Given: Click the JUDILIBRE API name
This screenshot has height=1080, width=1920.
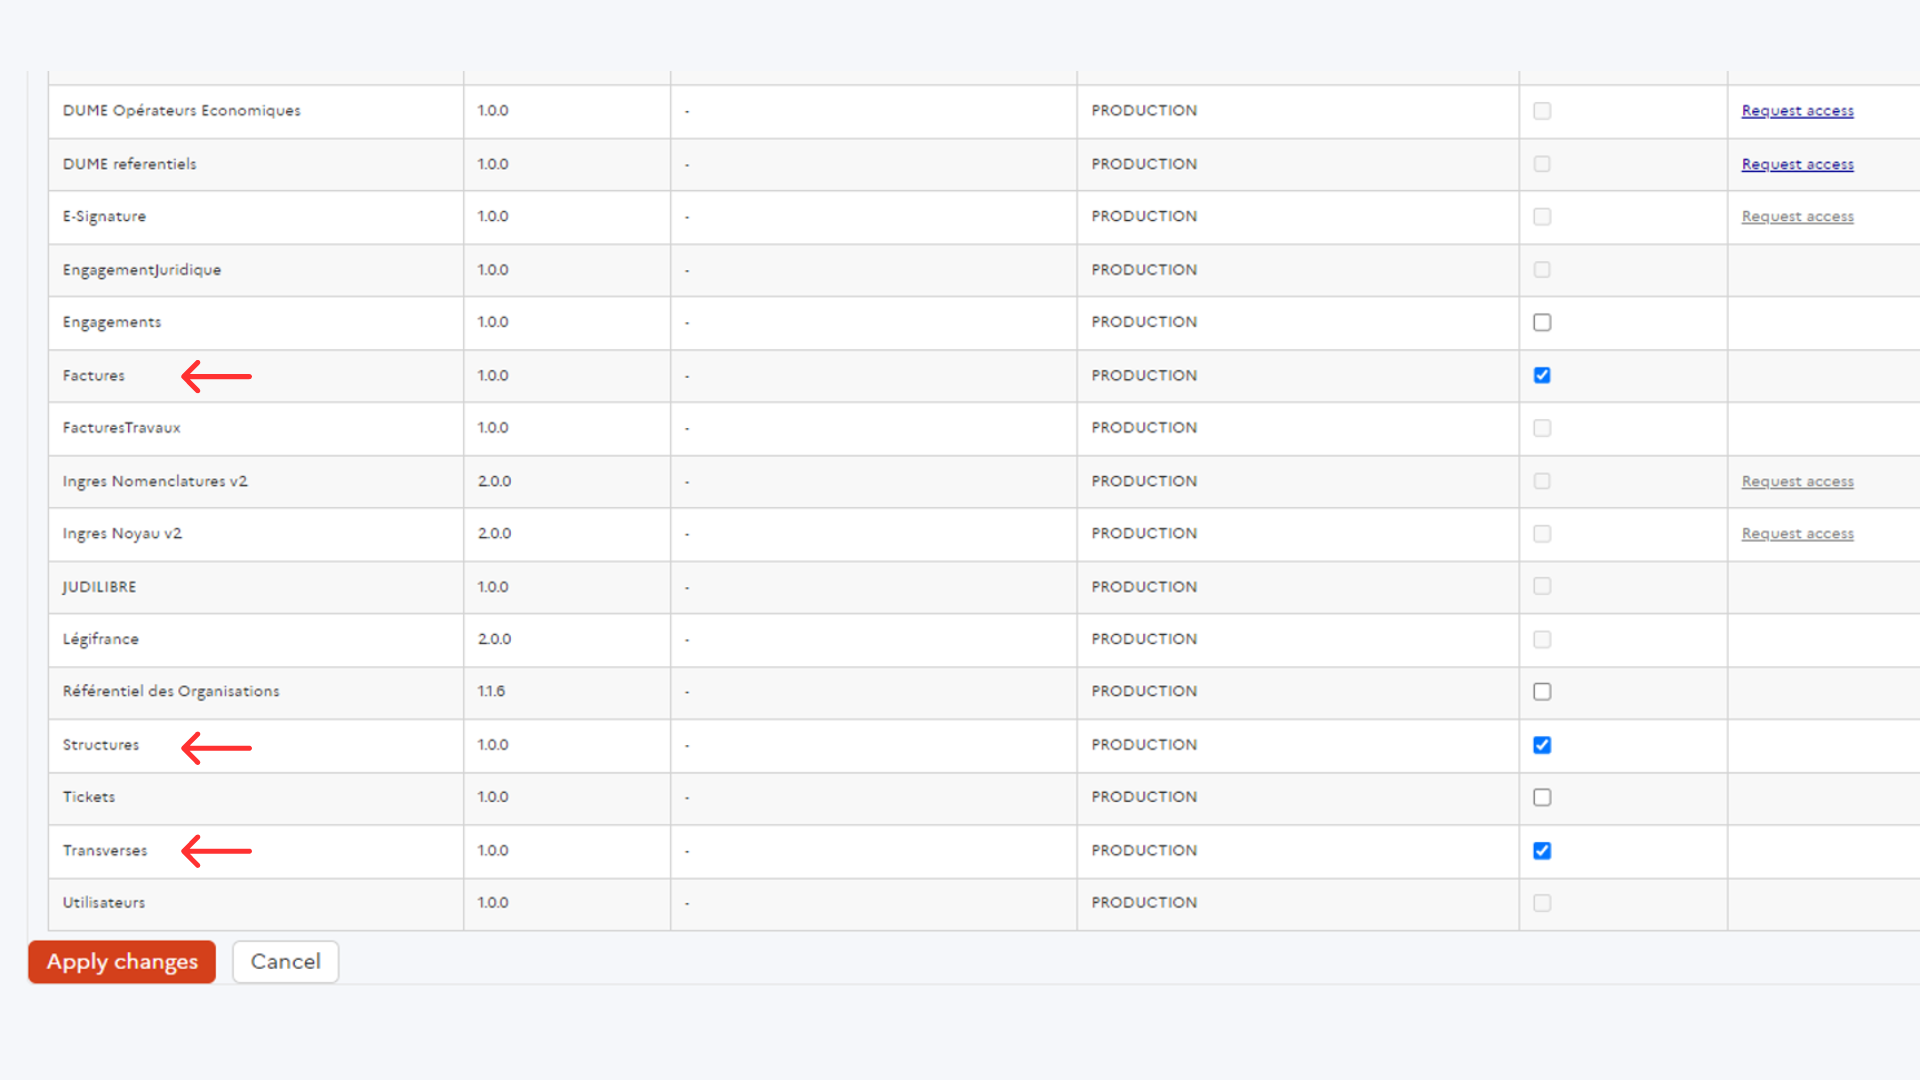Looking at the screenshot, I should [99, 587].
